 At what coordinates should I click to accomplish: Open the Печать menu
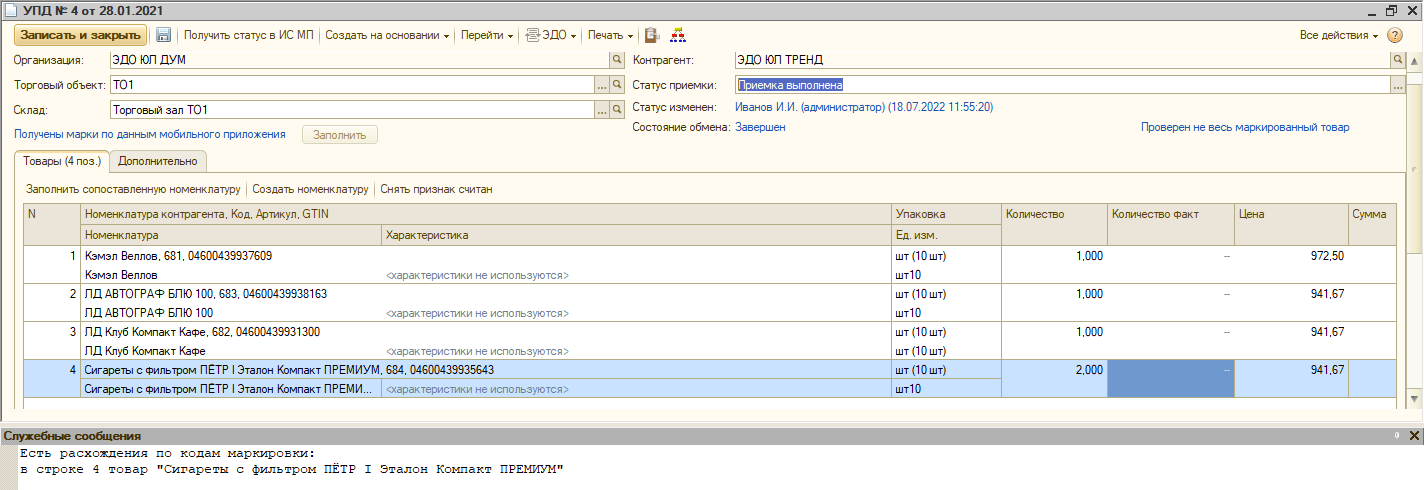pyautogui.click(x=610, y=35)
